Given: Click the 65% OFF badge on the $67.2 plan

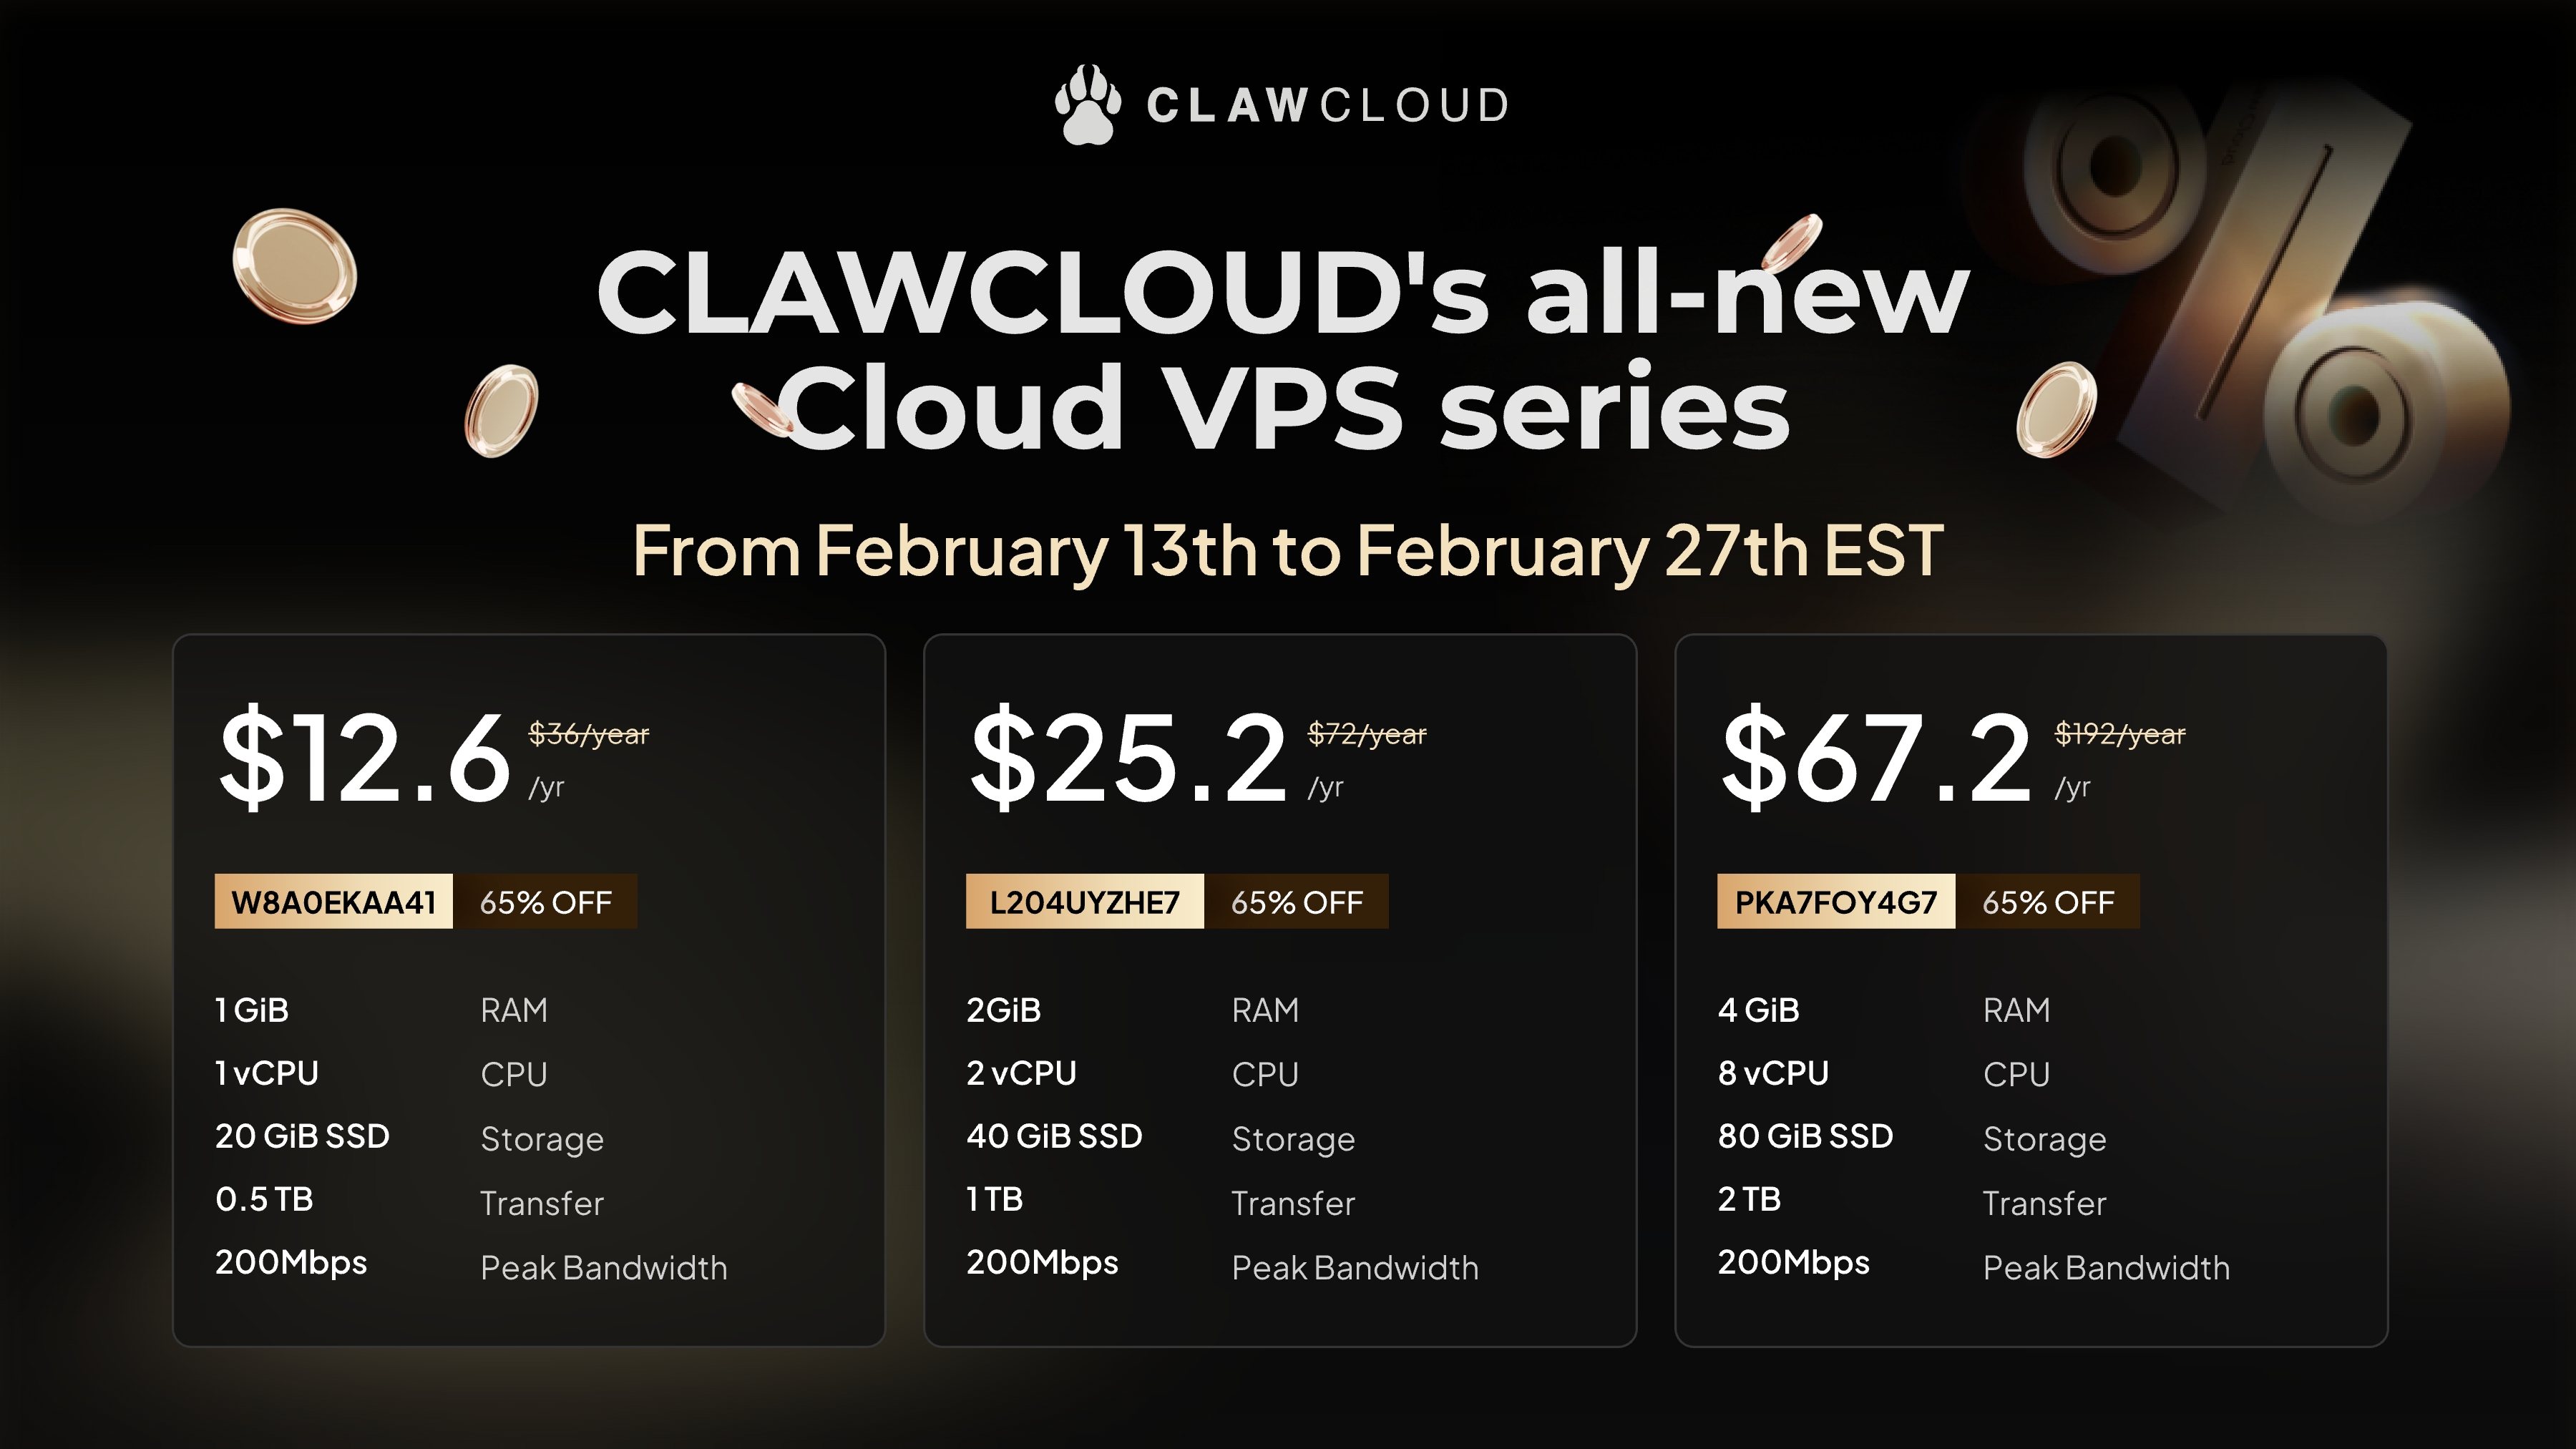Looking at the screenshot, I should [x=2048, y=901].
